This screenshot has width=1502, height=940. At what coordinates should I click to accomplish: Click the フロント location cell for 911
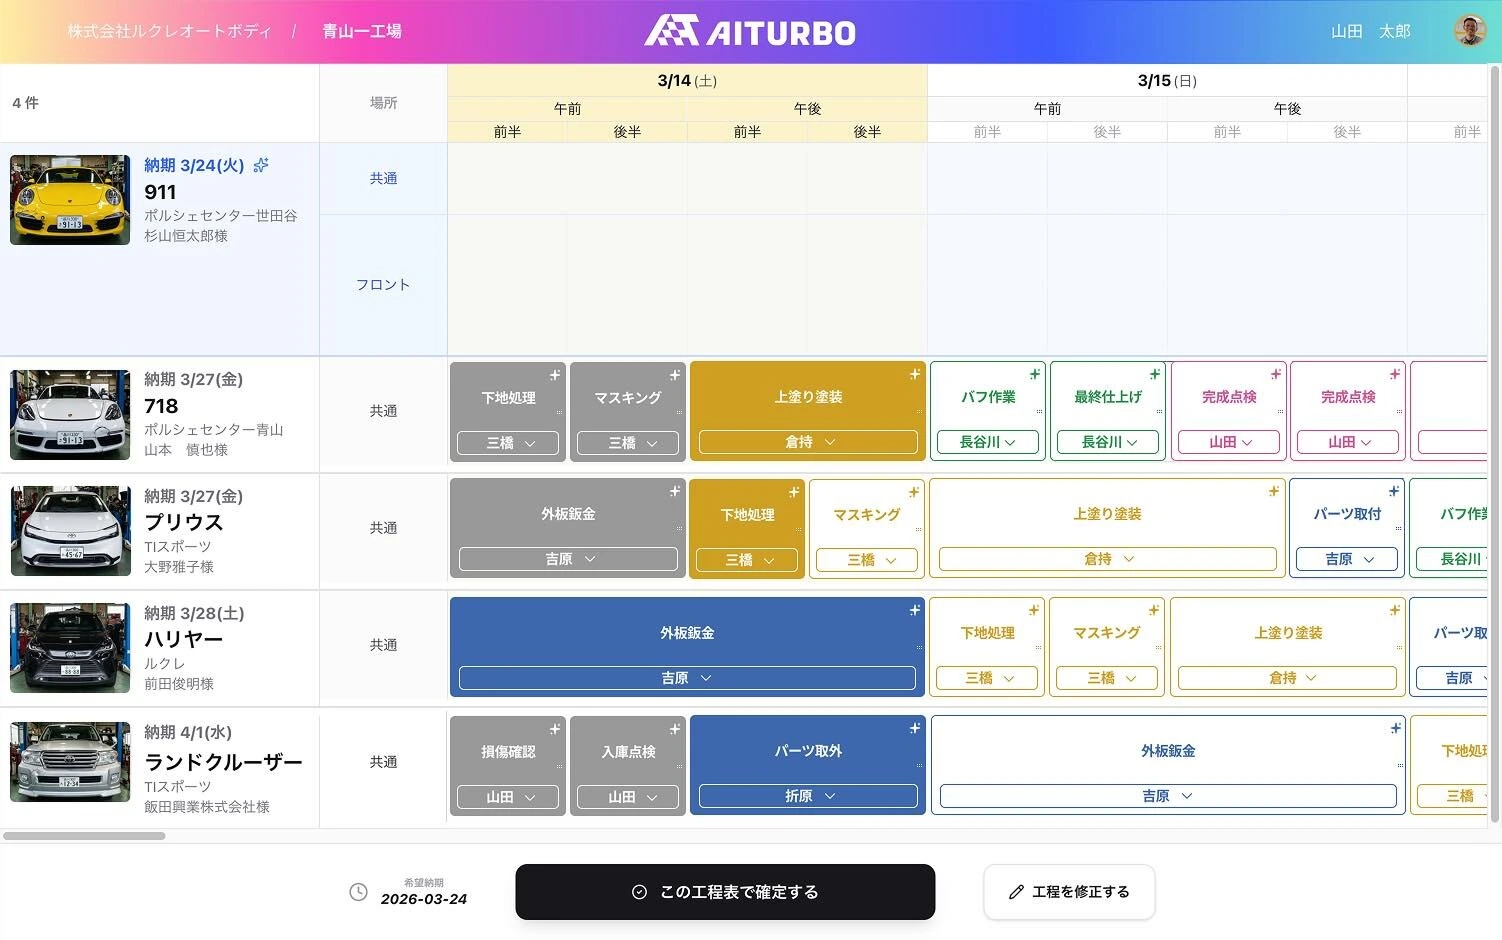[x=383, y=285]
